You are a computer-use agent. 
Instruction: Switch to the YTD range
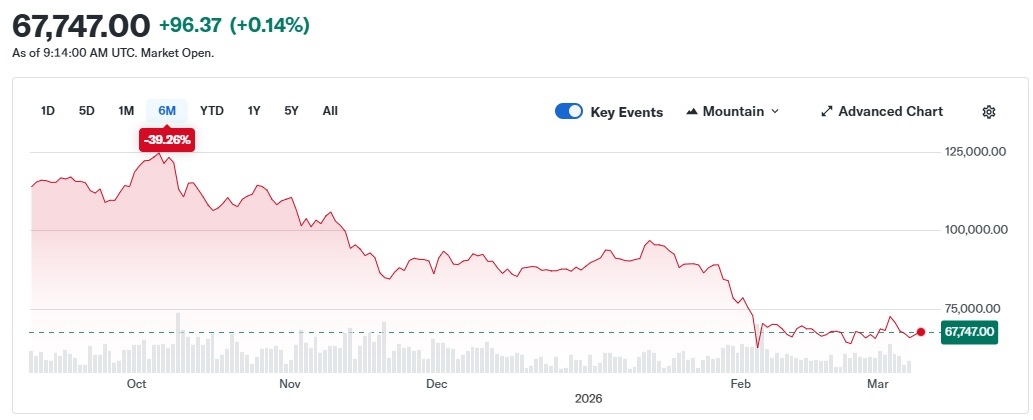tap(211, 111)
